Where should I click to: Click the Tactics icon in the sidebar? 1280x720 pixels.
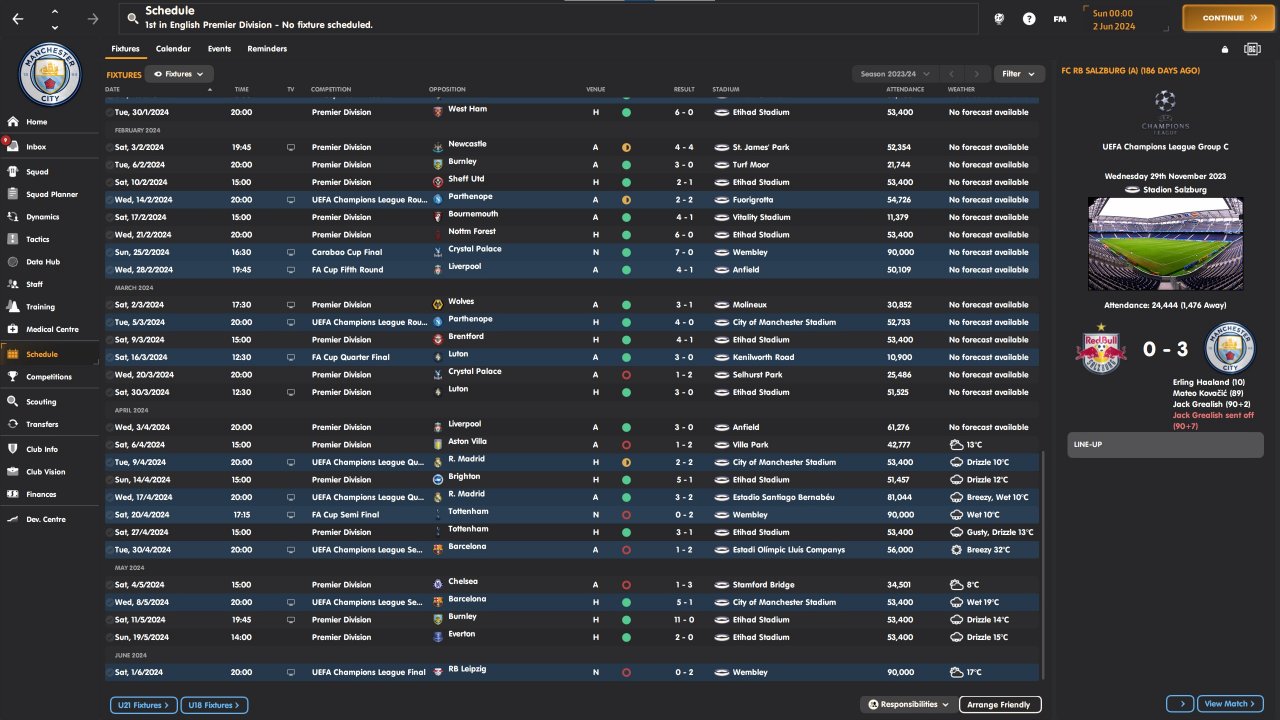pos(13,239)
